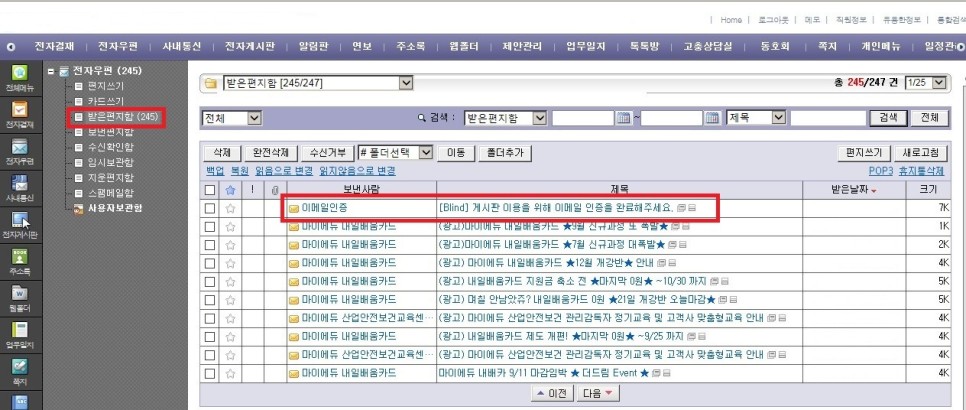Click the preview icon after the Blind email subject
966x410 pixels.
pyautogui.click(x=681, y=208)
